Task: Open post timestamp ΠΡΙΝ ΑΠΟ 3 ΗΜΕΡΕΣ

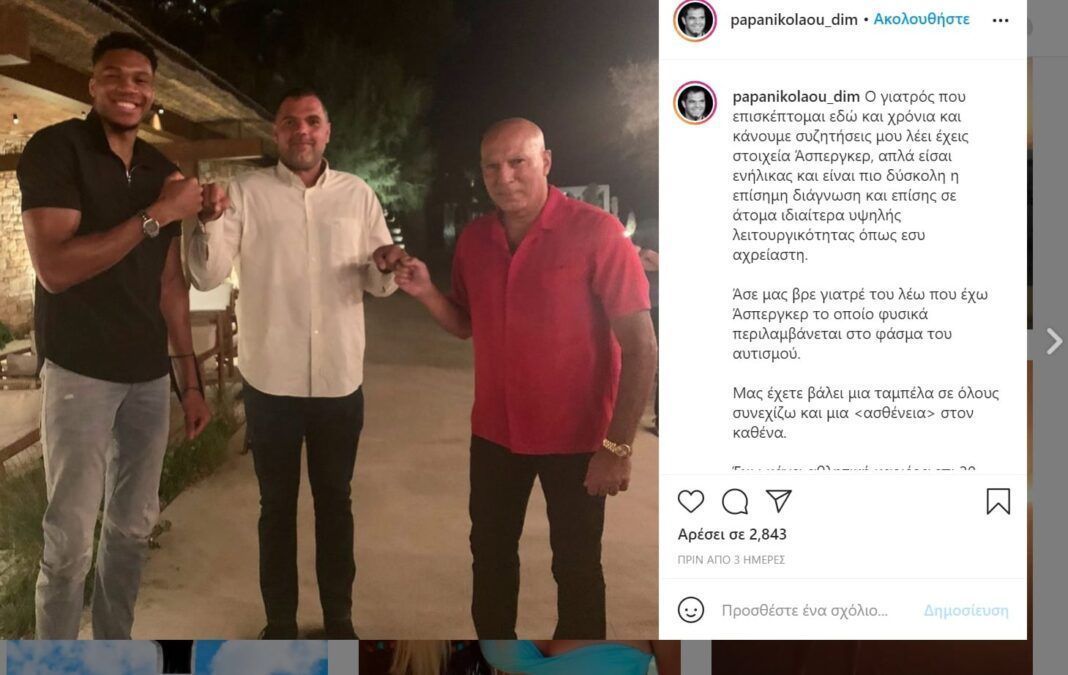Action: pos(732,560)
